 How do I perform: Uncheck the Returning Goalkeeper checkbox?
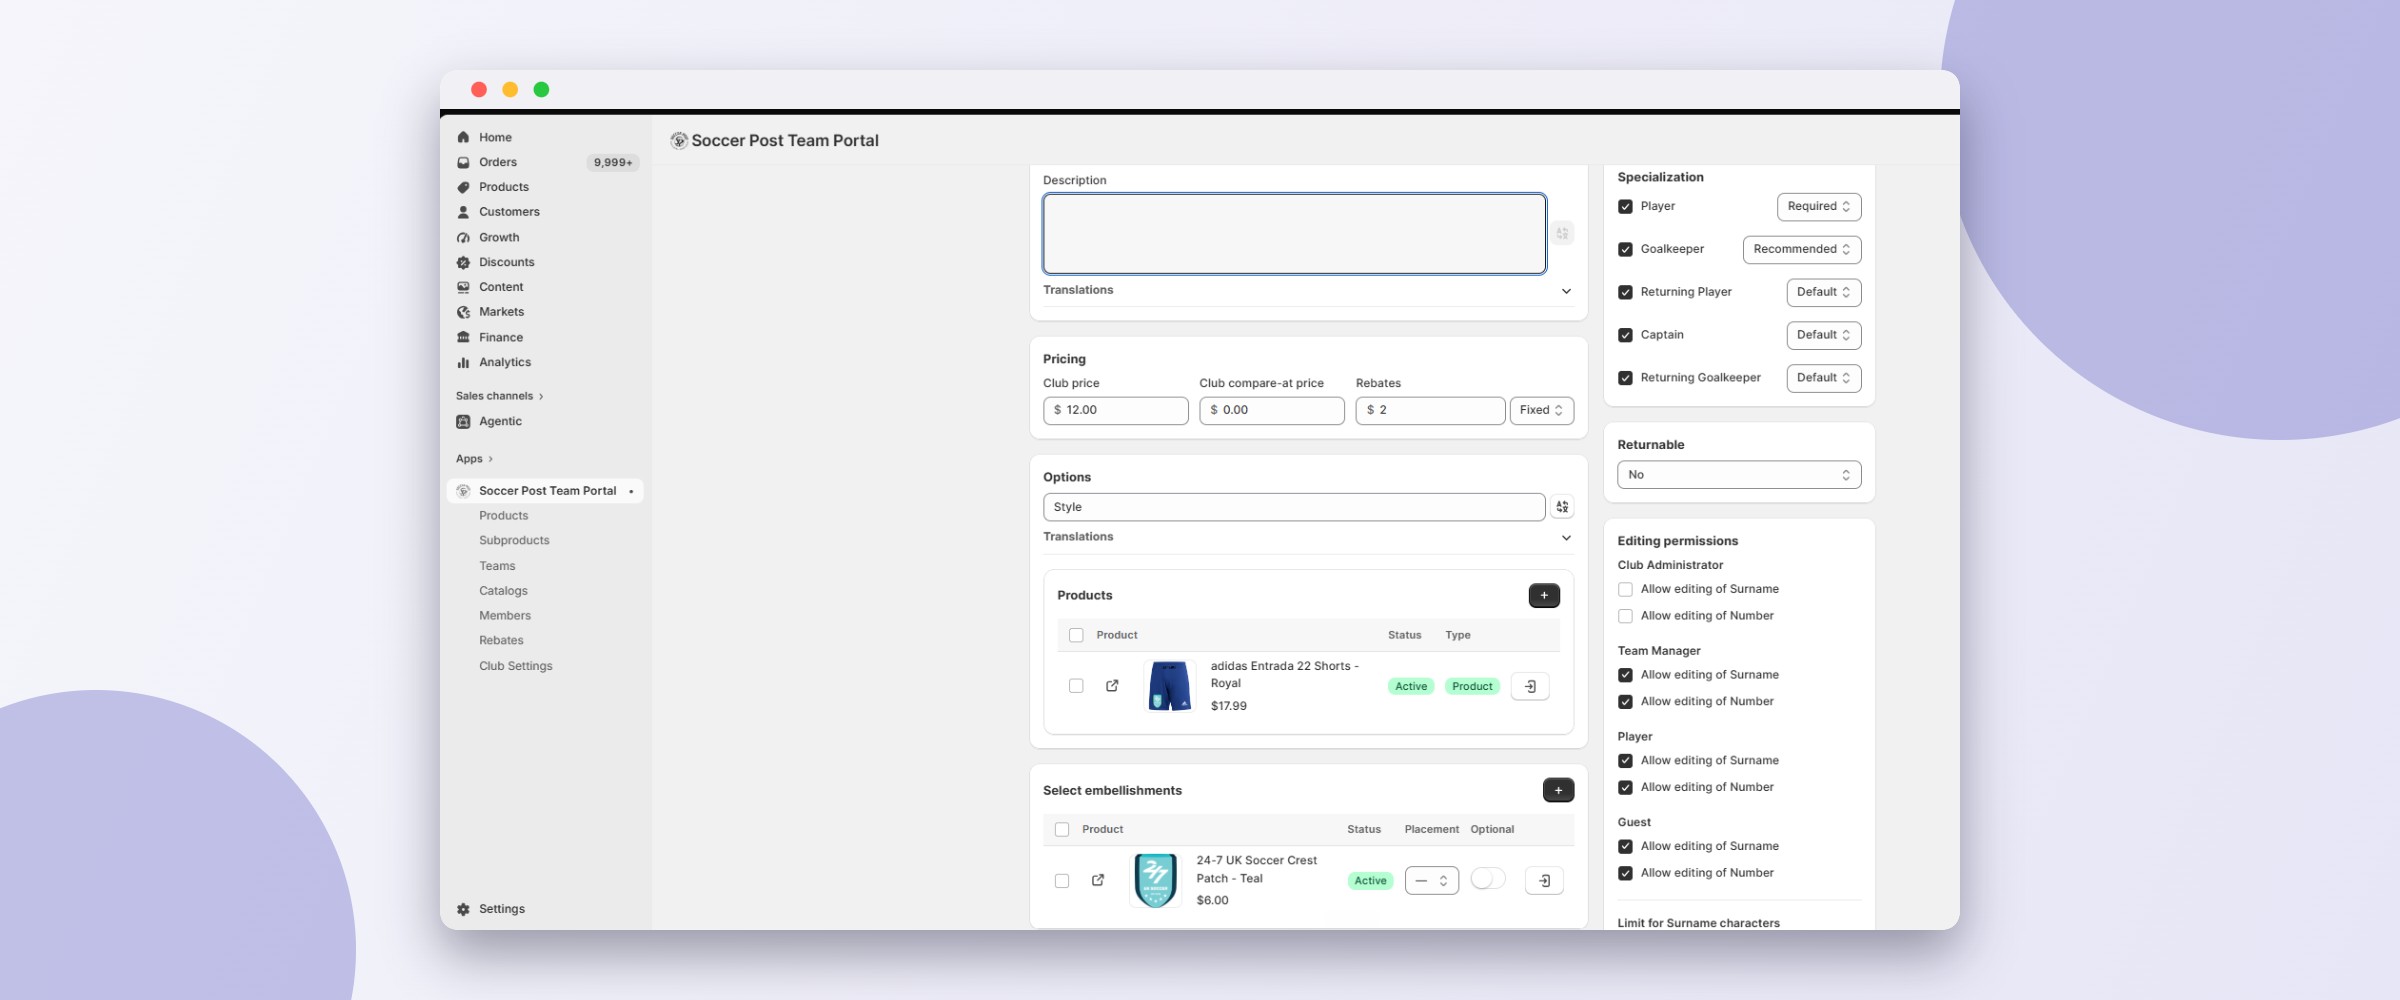(1625, 378)
